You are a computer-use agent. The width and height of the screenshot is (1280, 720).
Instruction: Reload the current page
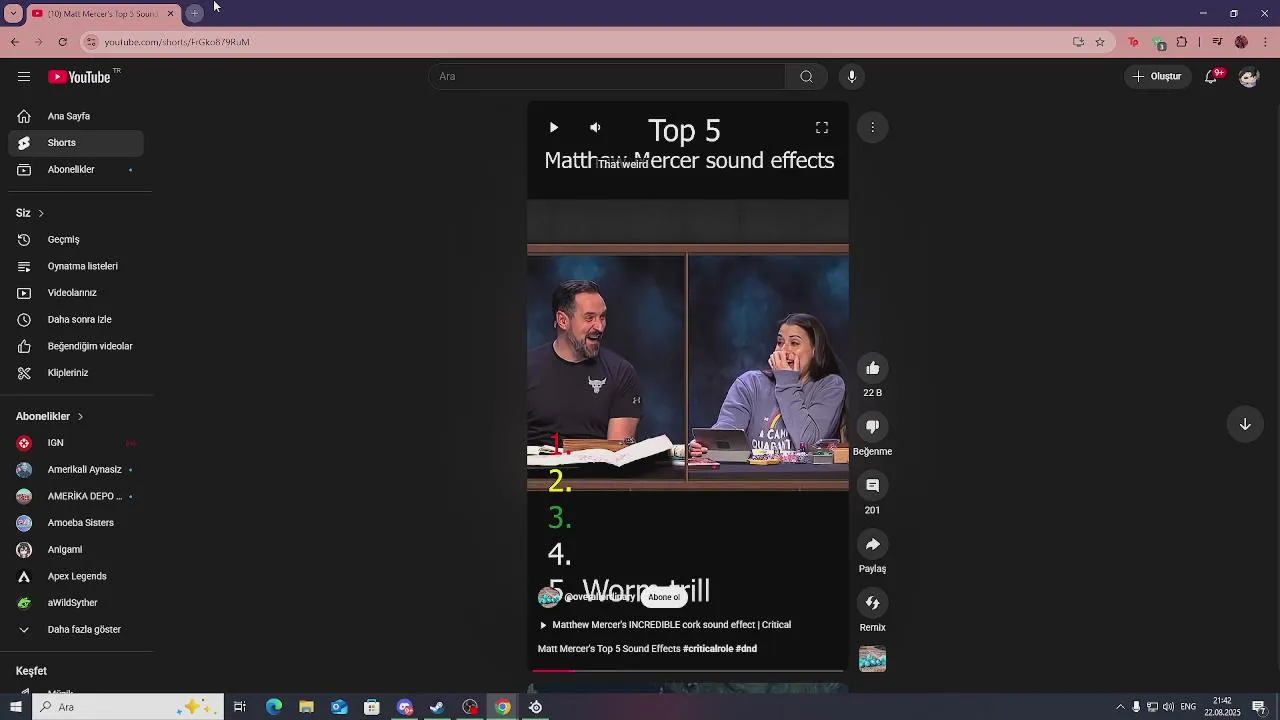63,42
